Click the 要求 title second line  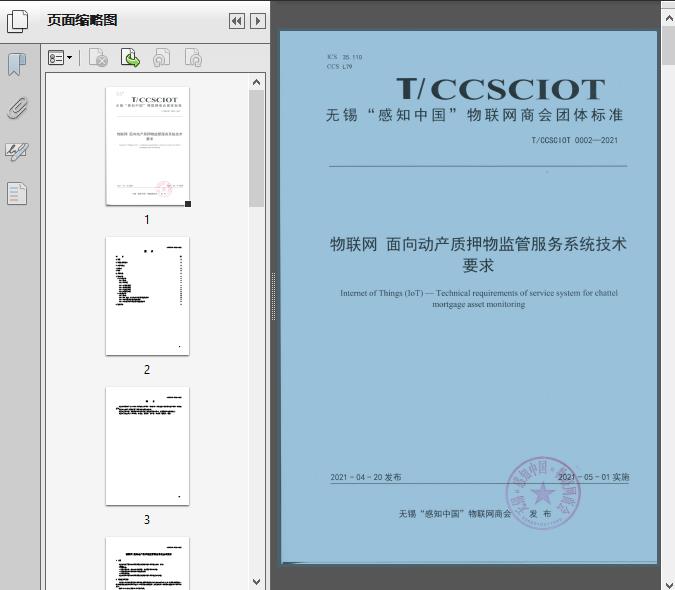478,265
